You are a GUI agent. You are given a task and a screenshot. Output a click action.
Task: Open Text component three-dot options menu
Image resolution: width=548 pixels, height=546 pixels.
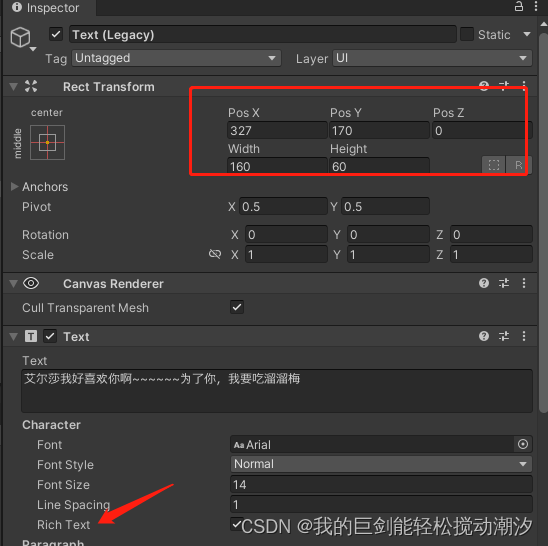(524, 336)
